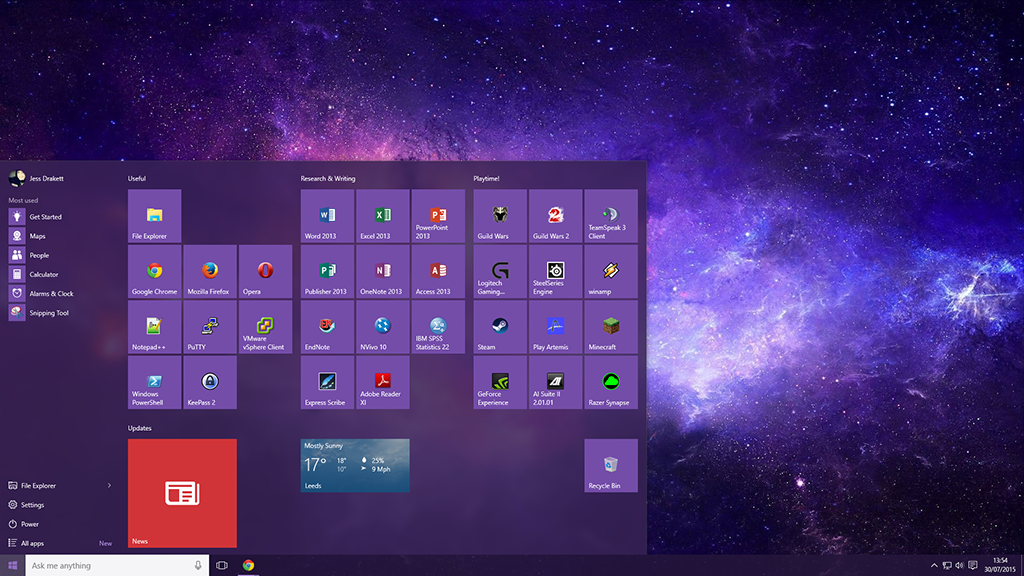Open EndNote tile
The width and height of the screenshot is (1024, 576).
point(327,327)
